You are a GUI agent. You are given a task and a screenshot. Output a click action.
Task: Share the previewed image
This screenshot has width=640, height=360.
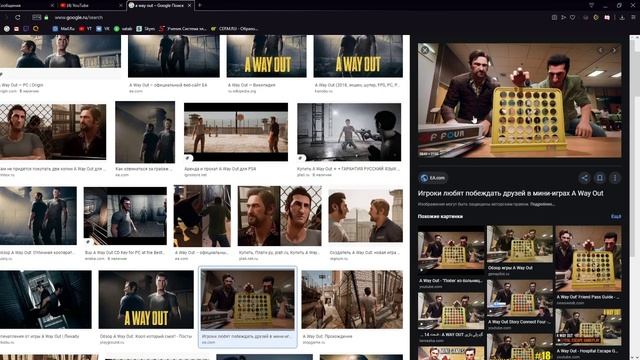(x=584, y=178)
